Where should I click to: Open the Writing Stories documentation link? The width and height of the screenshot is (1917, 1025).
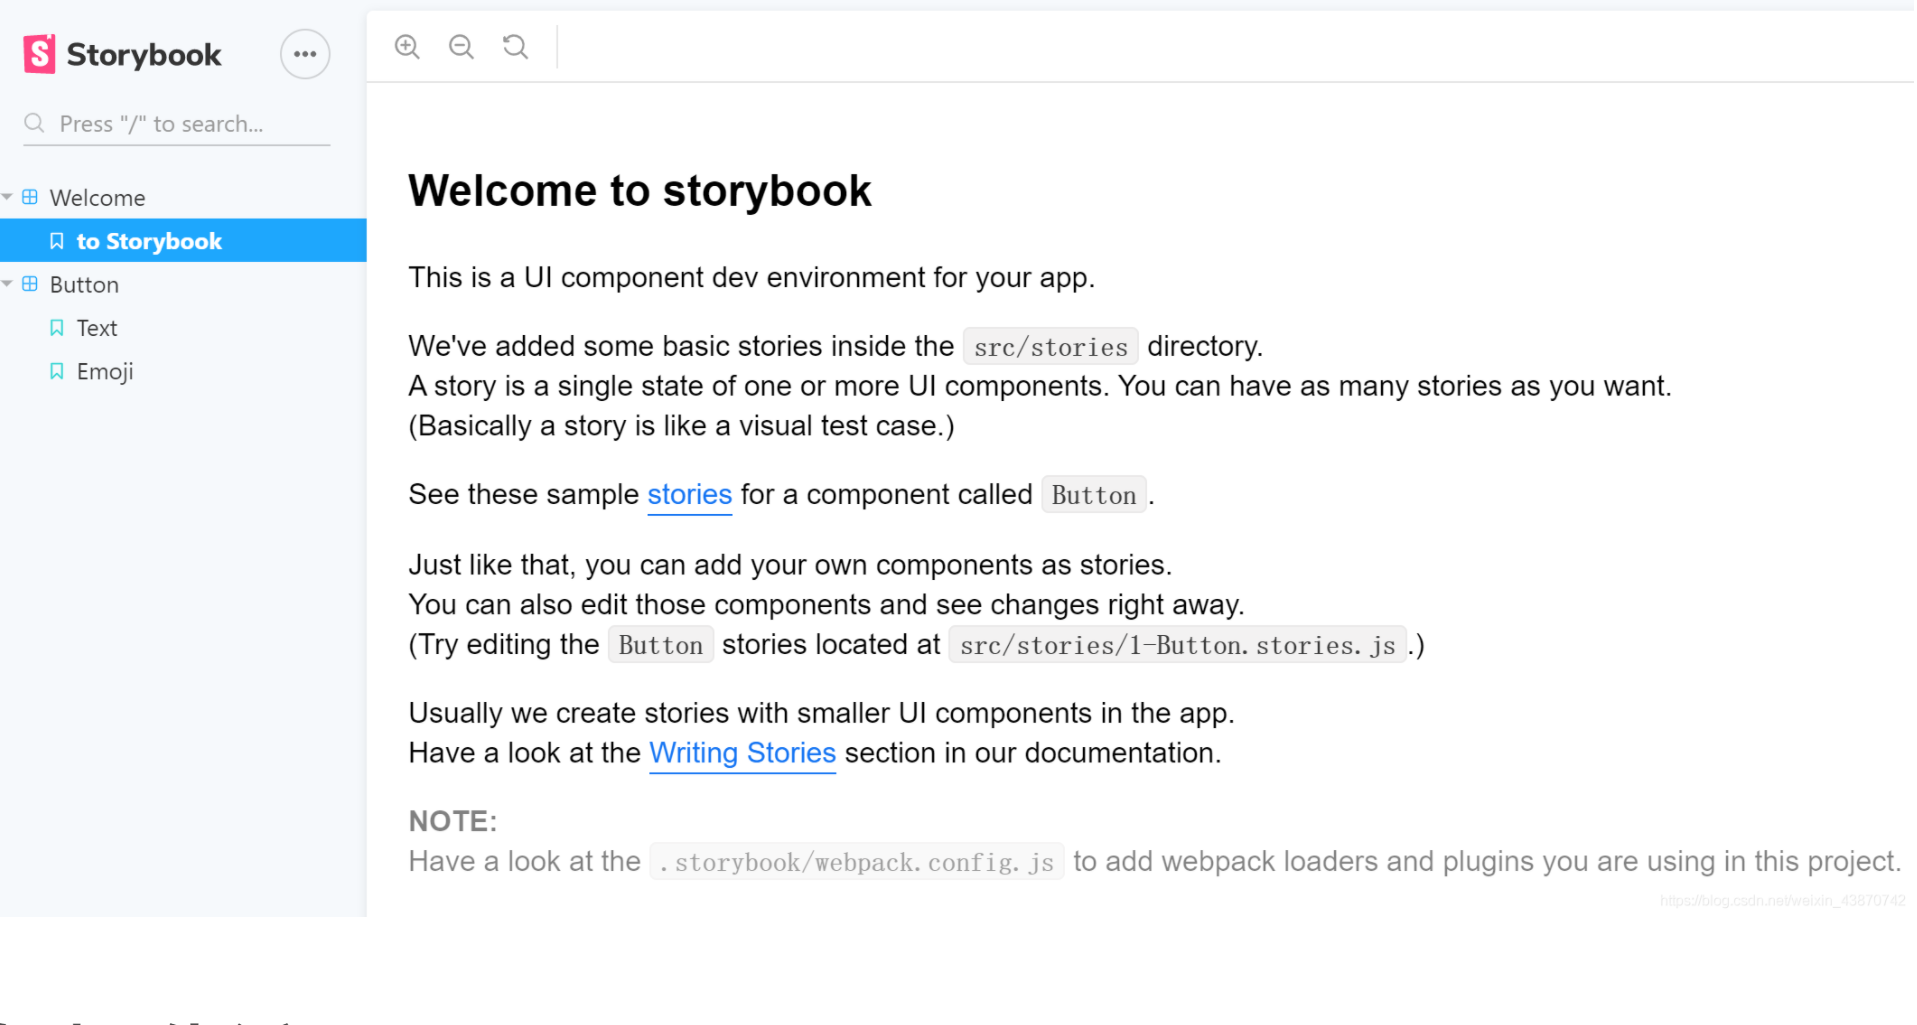click(x=742, y=753)
